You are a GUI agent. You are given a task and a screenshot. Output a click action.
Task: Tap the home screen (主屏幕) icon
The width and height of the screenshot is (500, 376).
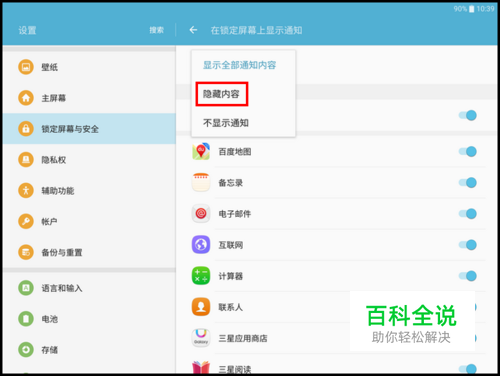26,98
